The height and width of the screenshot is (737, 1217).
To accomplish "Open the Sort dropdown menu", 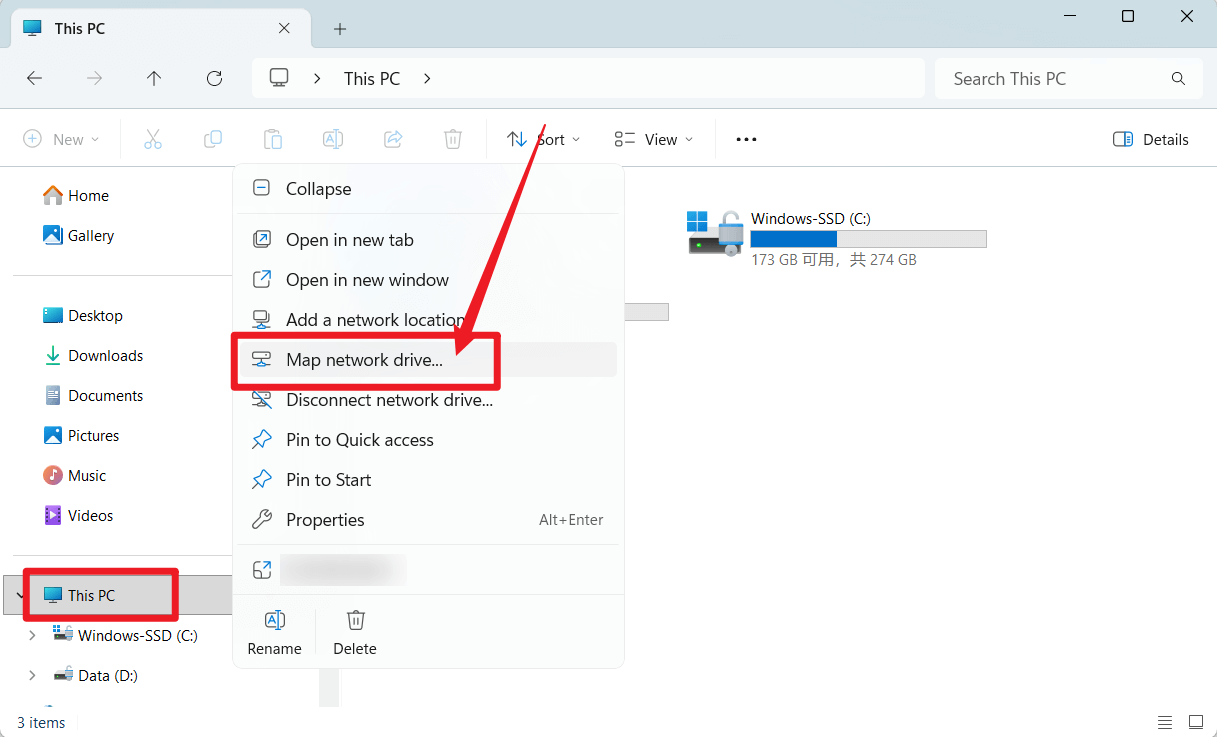I will point(543,139).
